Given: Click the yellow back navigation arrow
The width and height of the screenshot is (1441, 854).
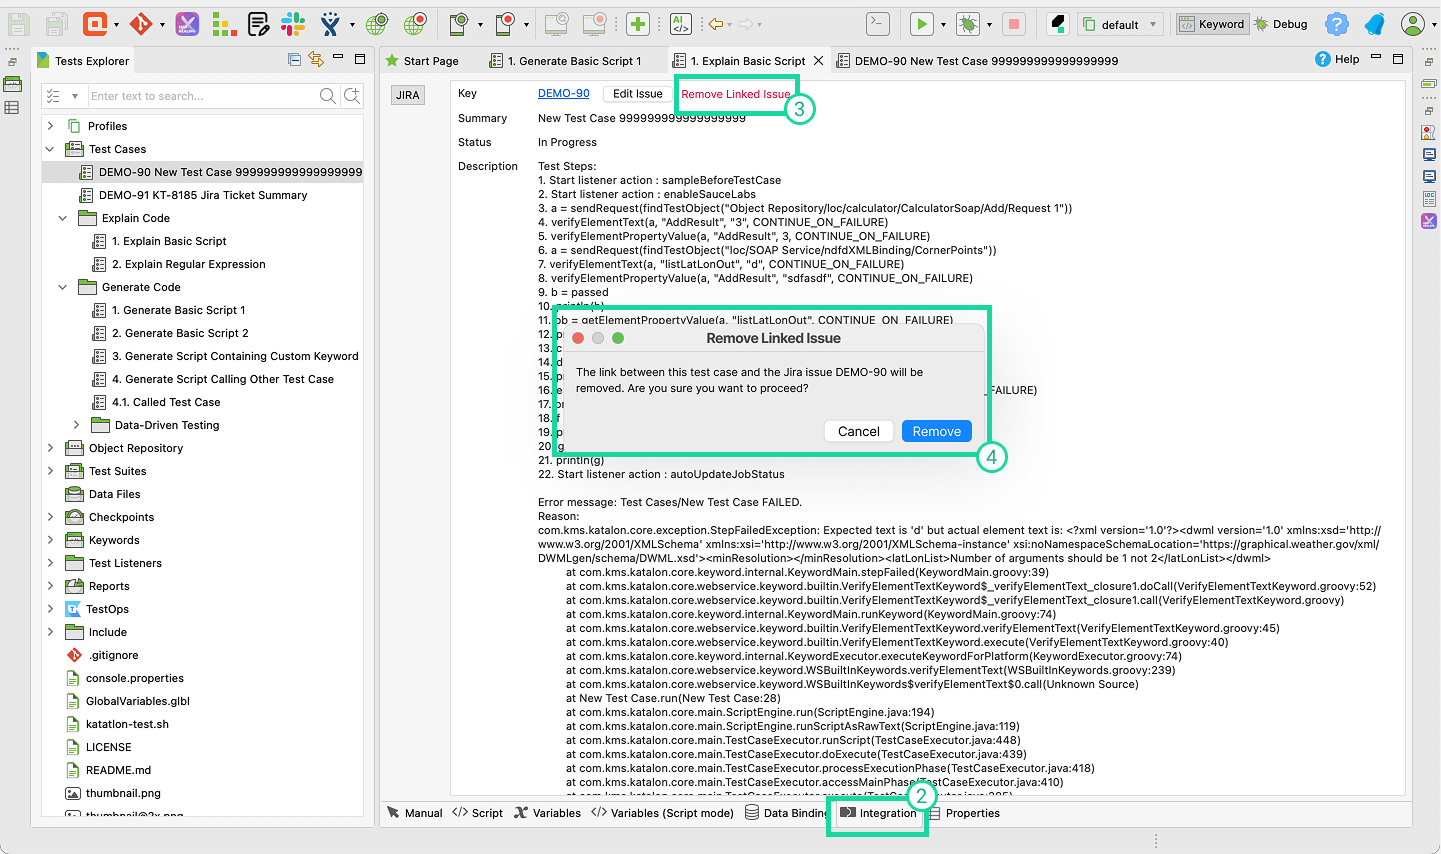Looking at the screenshot, I should (x=715, y=24).
